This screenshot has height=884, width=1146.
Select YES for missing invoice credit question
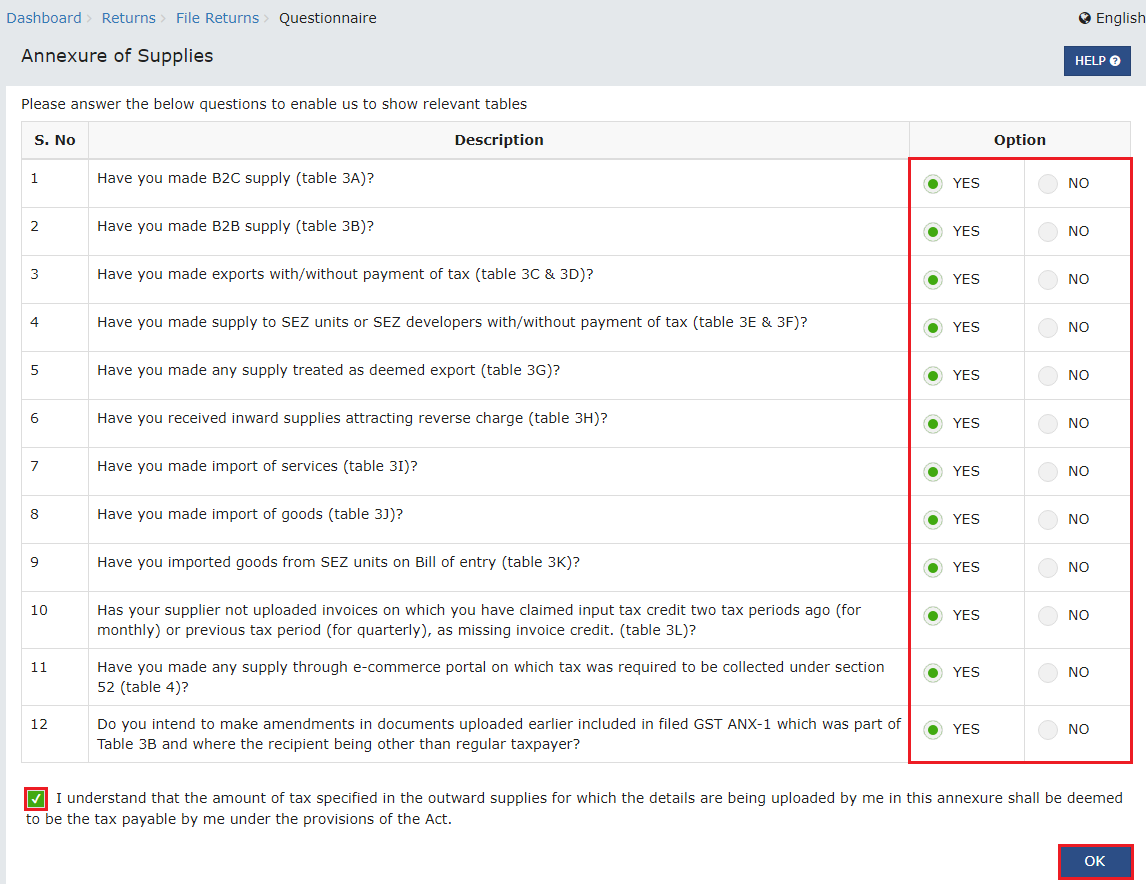pyautogui.click(x=933, y=616)
